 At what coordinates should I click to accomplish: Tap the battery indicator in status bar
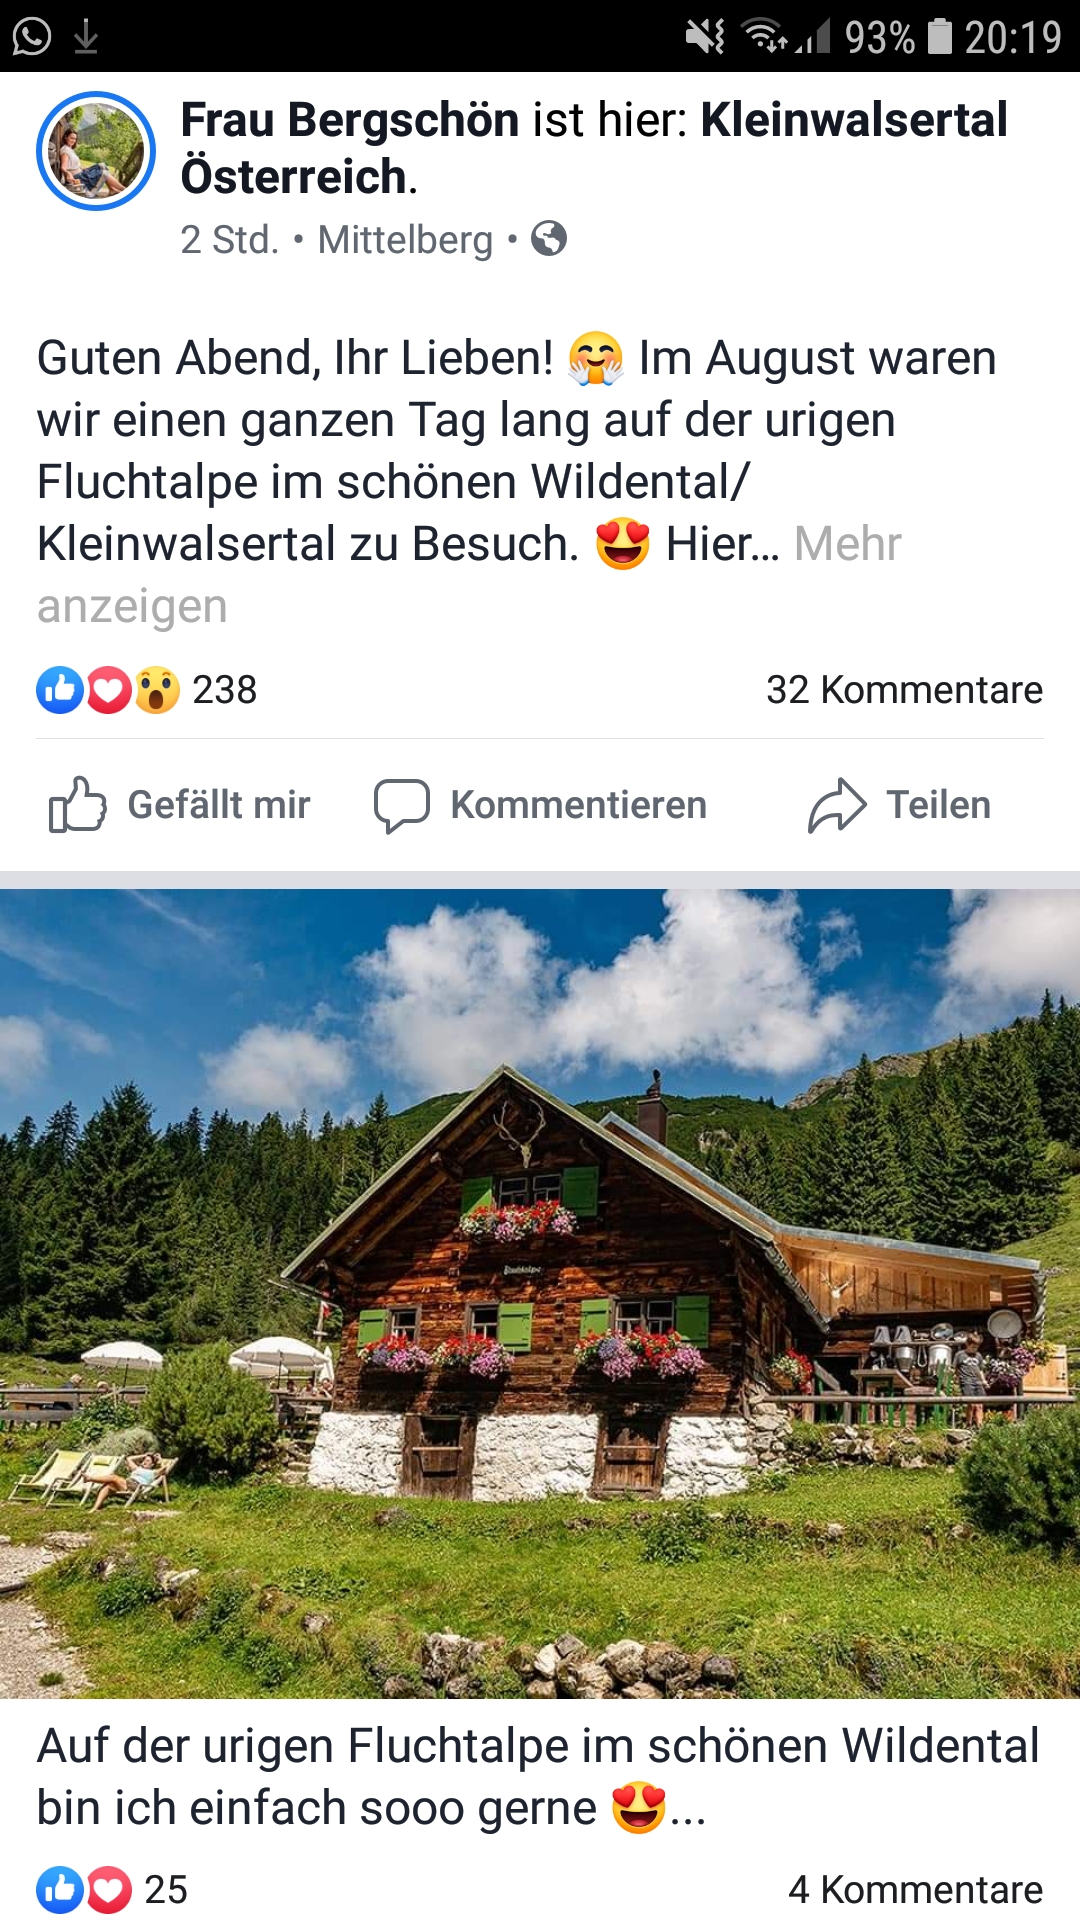pos(940,37)
